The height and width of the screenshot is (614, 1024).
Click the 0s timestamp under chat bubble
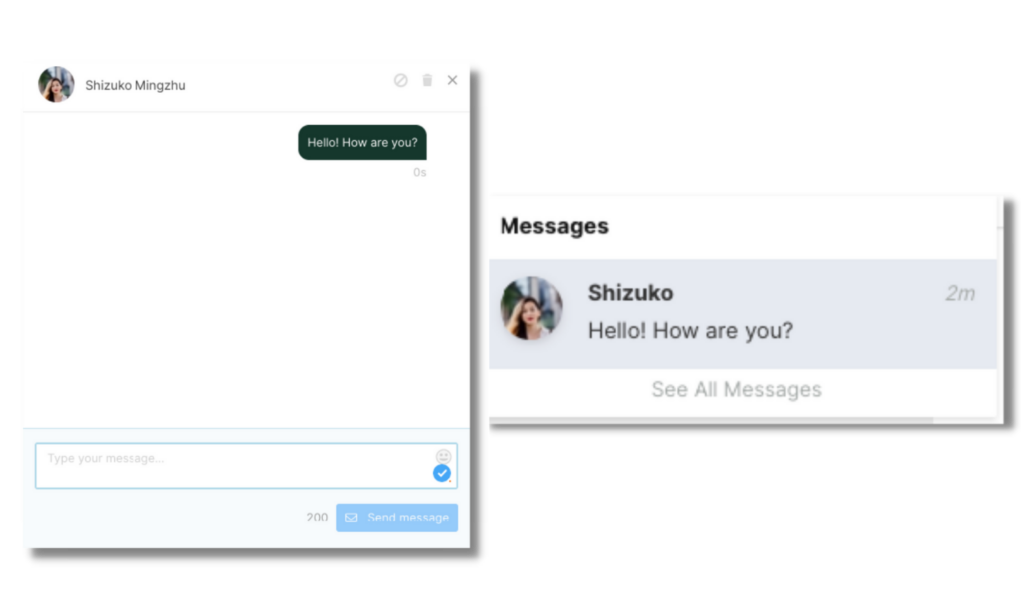click(420, 172)
